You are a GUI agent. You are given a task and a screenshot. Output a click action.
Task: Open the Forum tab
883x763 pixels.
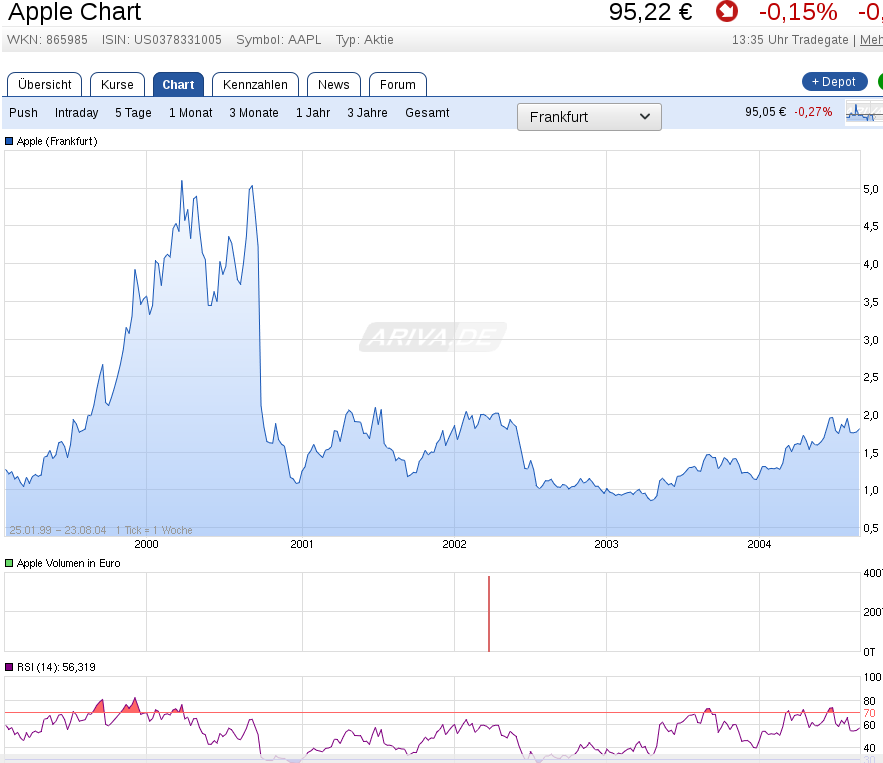coord(398,85)
